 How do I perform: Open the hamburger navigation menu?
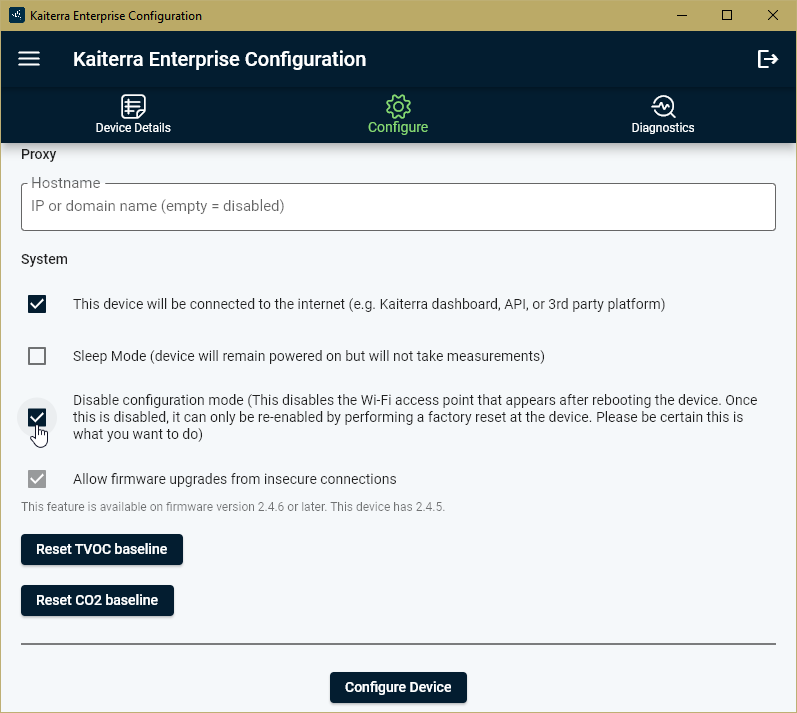(x=29, y=59)
